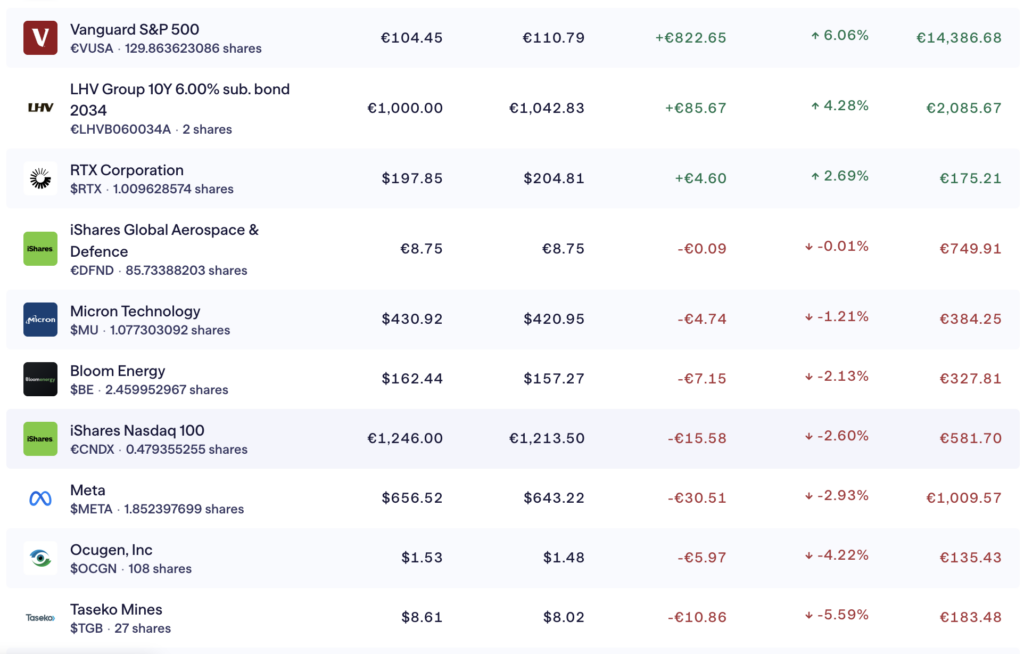
Task: Open the Taseko Mines holding name
Action: click(x=116, y=609)
